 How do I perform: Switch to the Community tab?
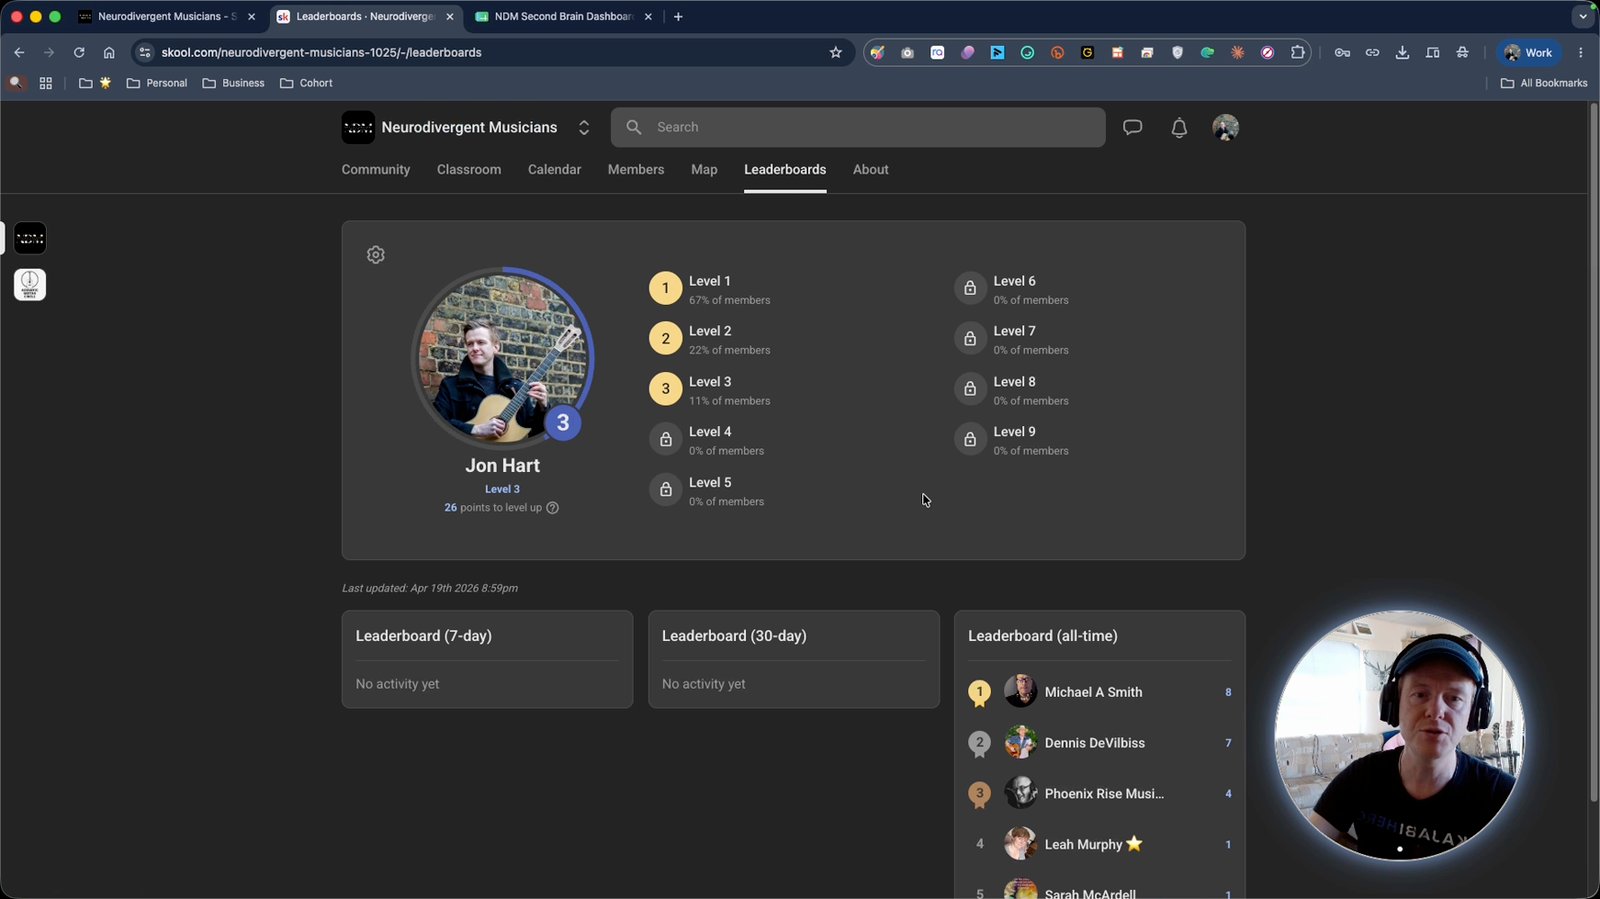point(376,169)
